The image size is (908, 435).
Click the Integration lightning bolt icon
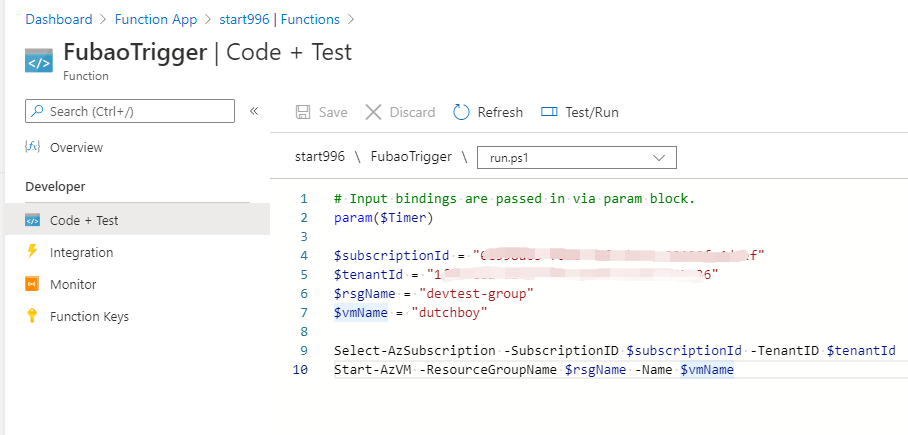32,251
